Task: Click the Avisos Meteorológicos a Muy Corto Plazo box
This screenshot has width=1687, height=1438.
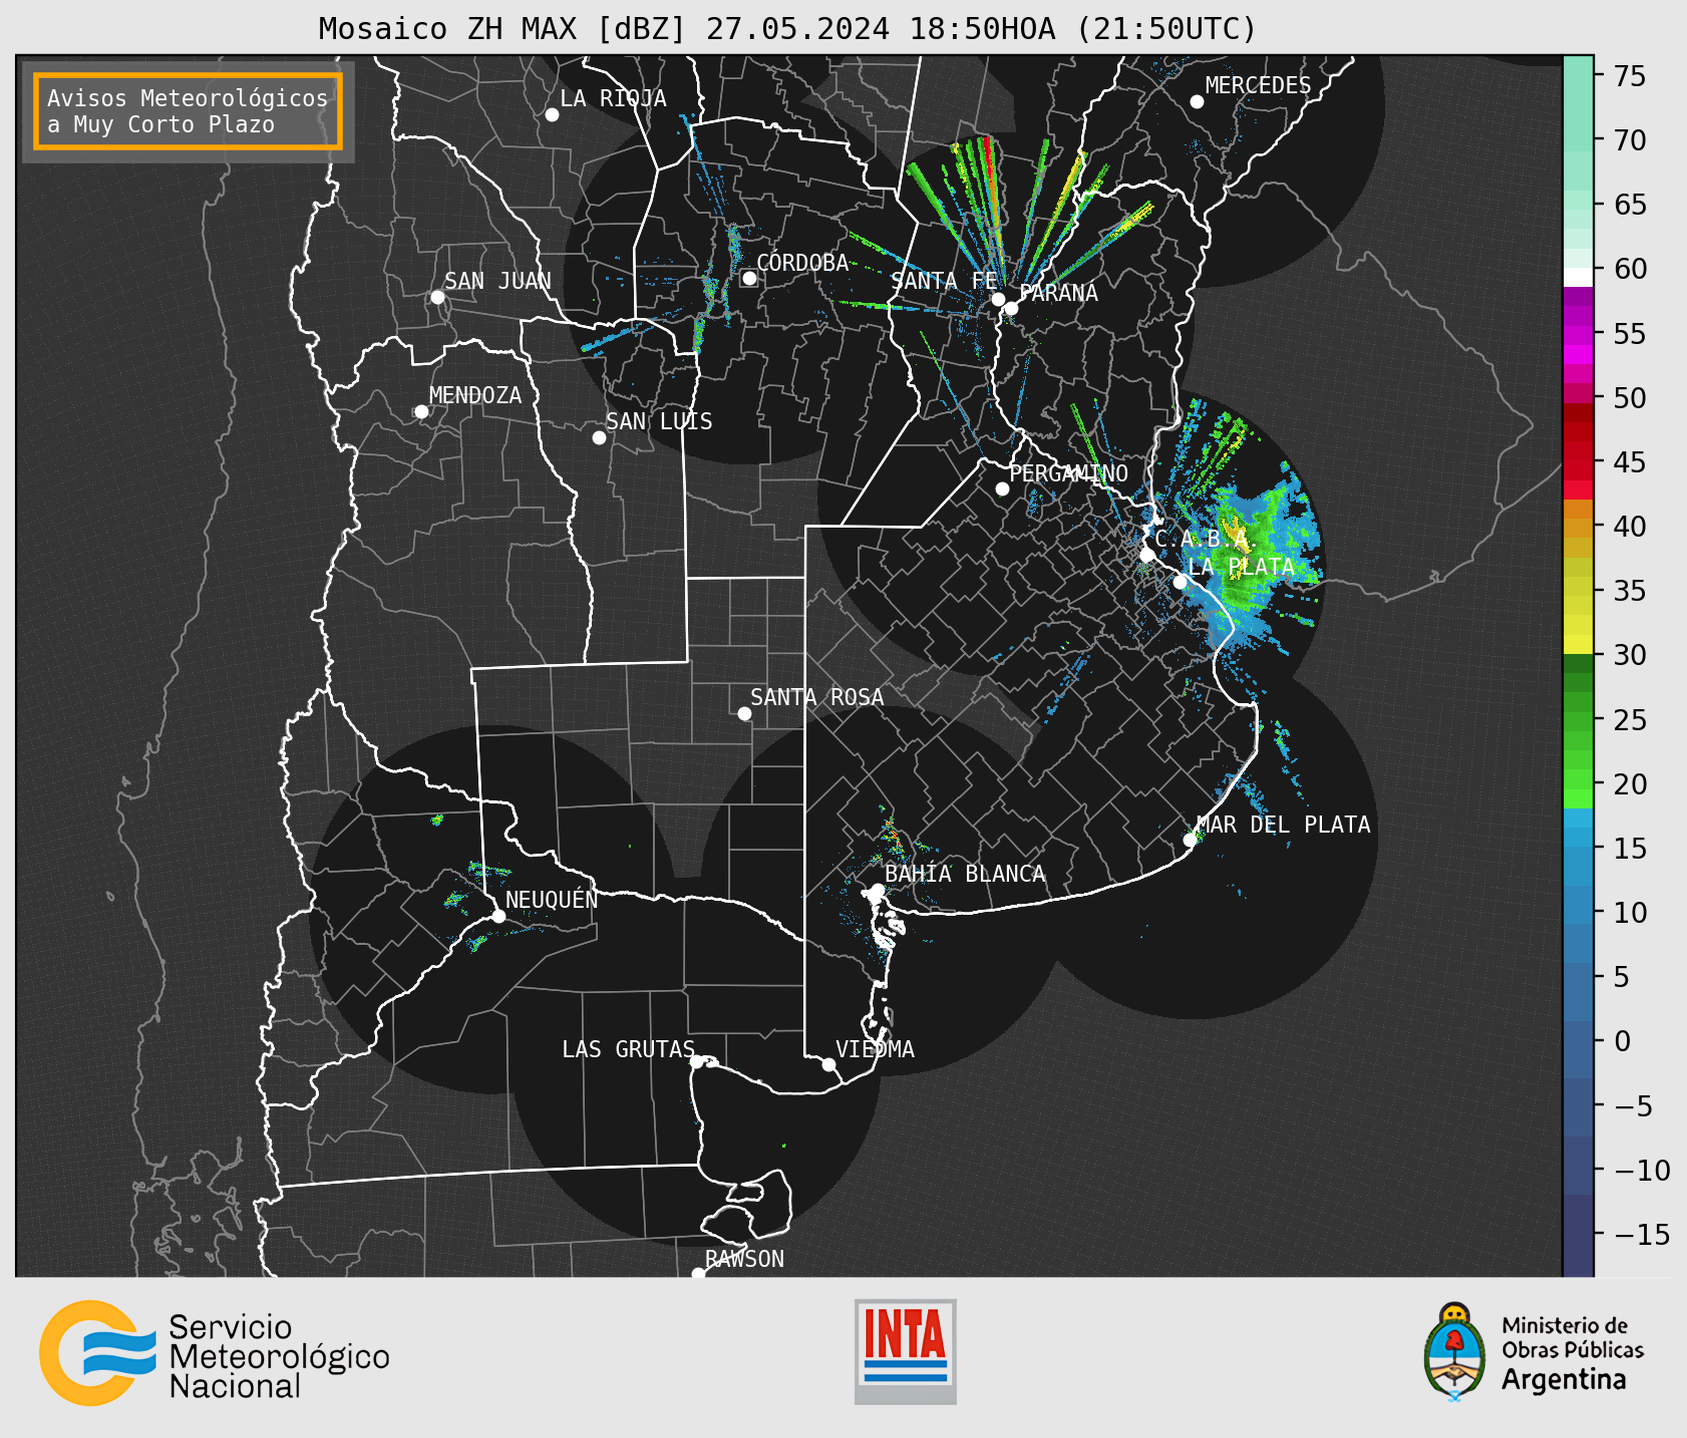Action: [x=188, y=111]
